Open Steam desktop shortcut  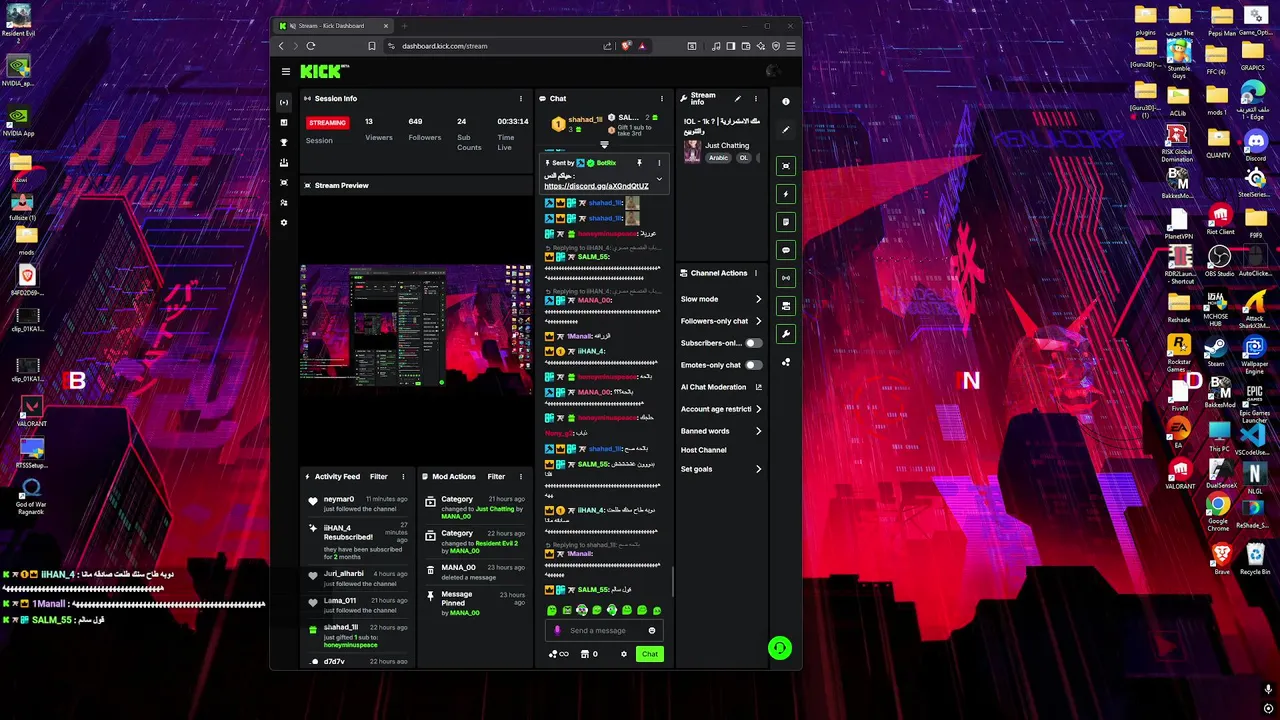(1216, 352)
